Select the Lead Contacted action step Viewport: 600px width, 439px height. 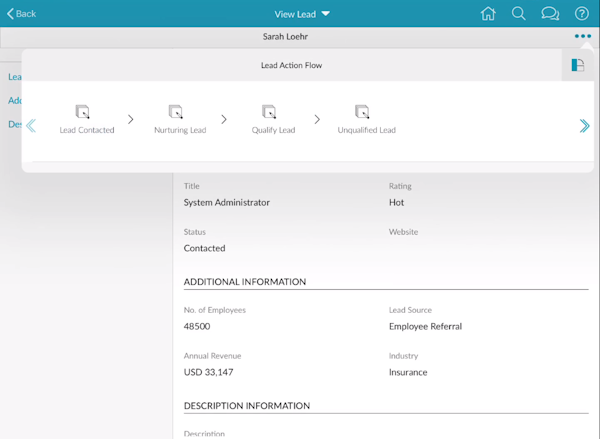pos(86,119)
